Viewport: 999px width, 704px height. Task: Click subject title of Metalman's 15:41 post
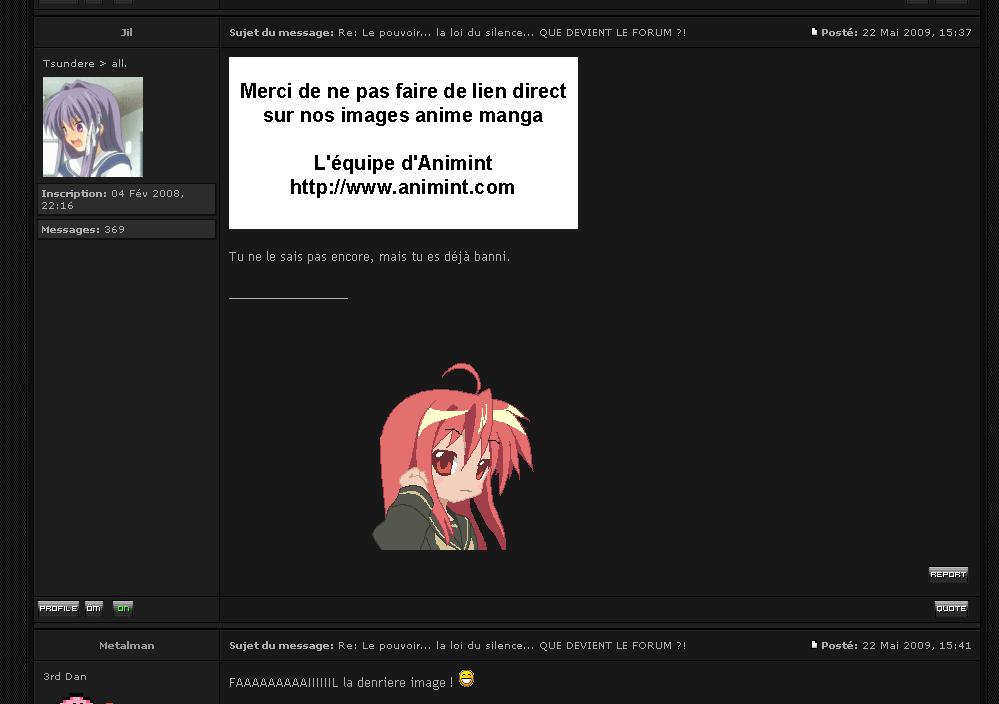point(511,645)
